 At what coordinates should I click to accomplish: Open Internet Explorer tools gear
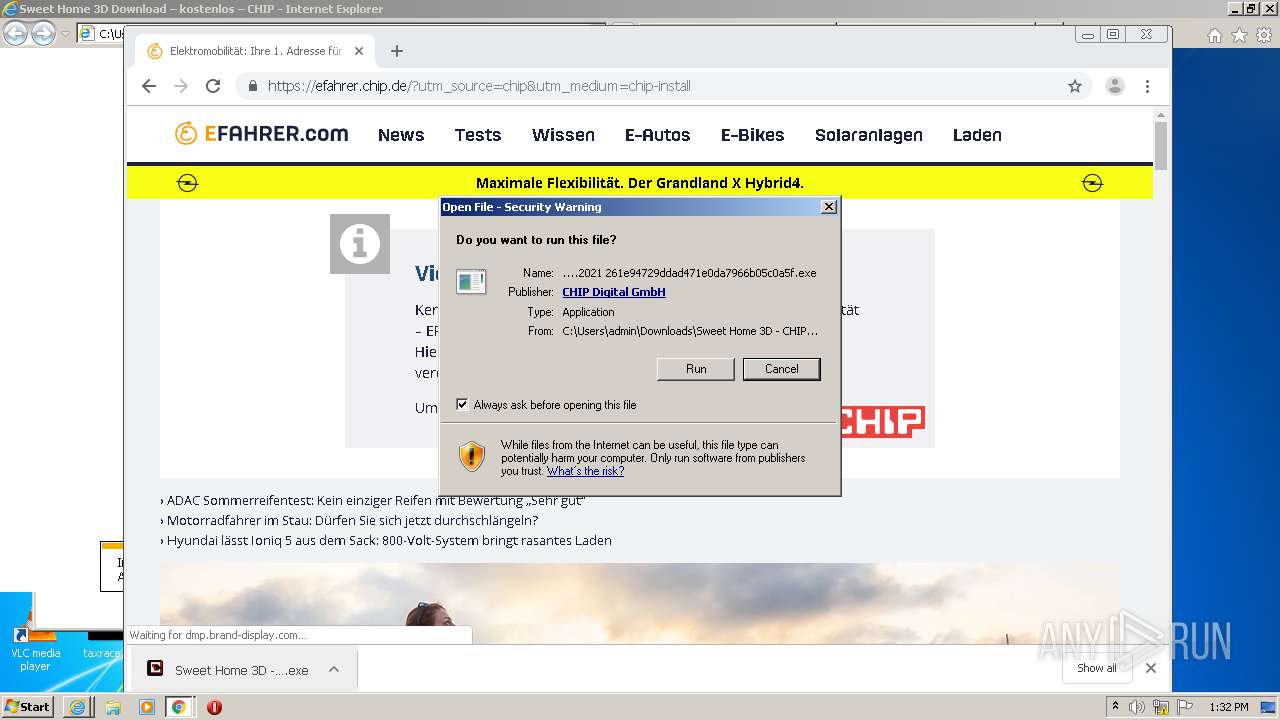click(x=1263, y=35)
